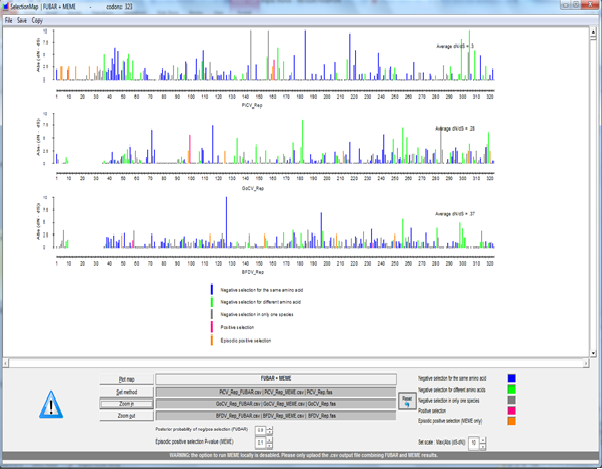Adjust the FUBAR posterior probability spinner
The width and height of the screenshot is (602, 469).
click(x=262, y=430)
